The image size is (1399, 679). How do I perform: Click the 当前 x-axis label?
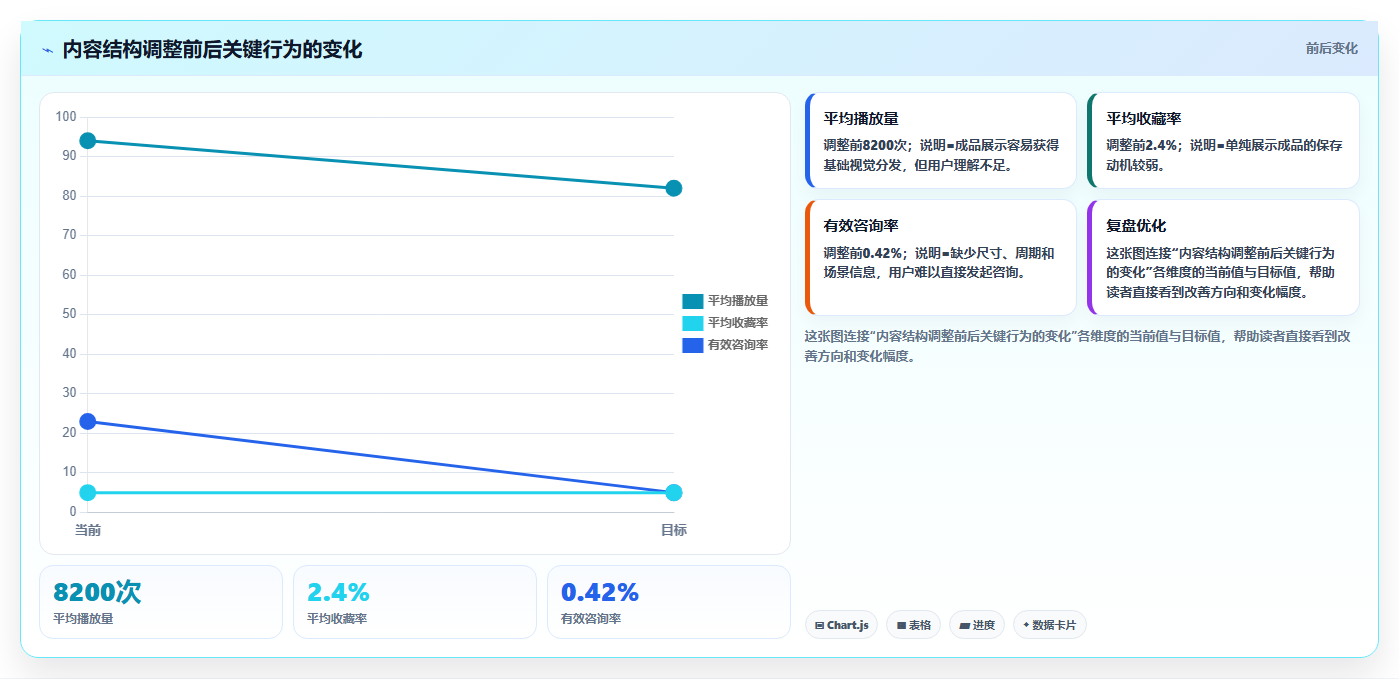click(88, 530)
